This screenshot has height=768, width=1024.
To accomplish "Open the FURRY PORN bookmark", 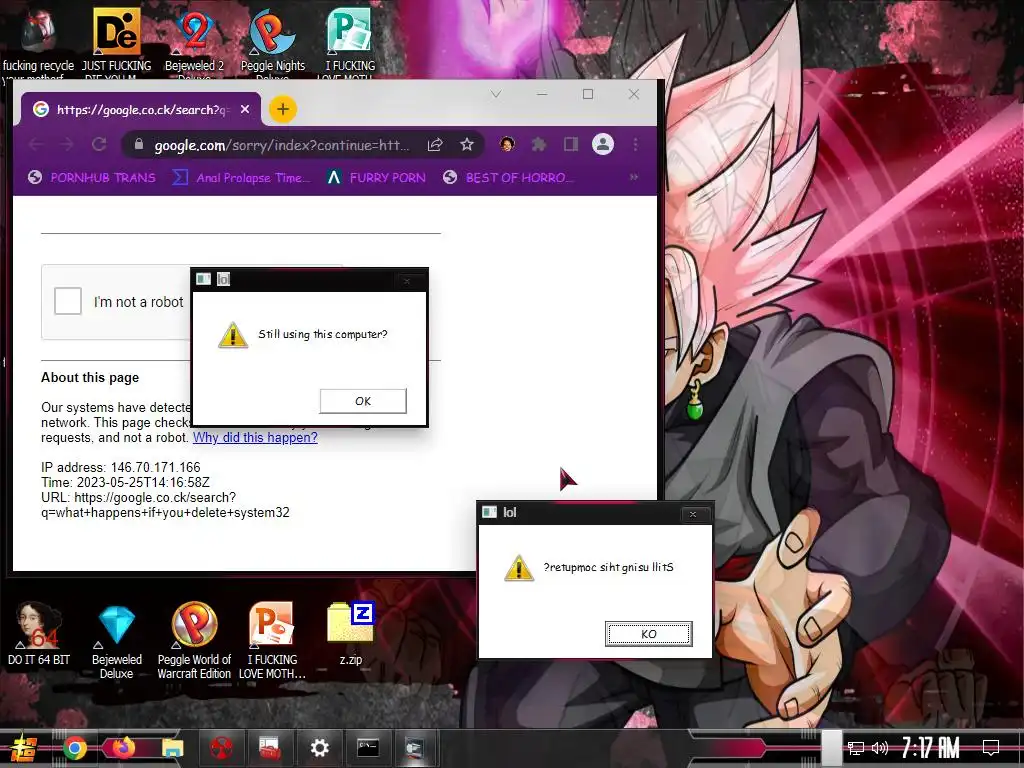I will pos(376,177).
